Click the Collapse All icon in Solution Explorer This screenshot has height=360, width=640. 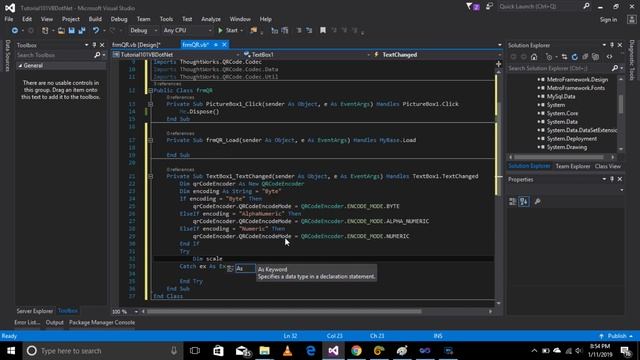click(x=585, y=57)
